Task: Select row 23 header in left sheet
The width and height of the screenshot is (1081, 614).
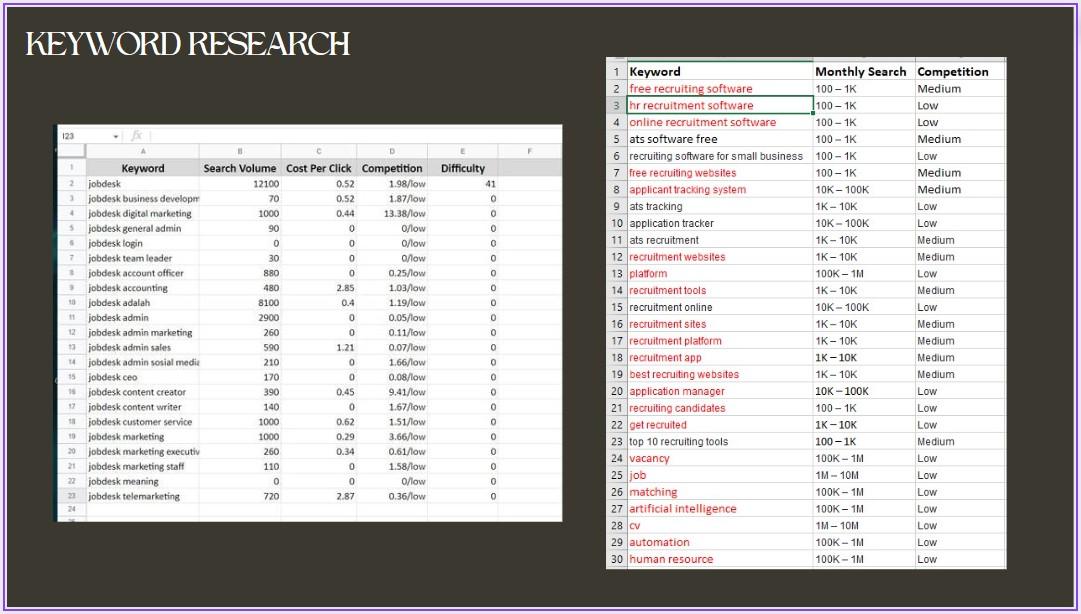Action: [x=71, y=496]
